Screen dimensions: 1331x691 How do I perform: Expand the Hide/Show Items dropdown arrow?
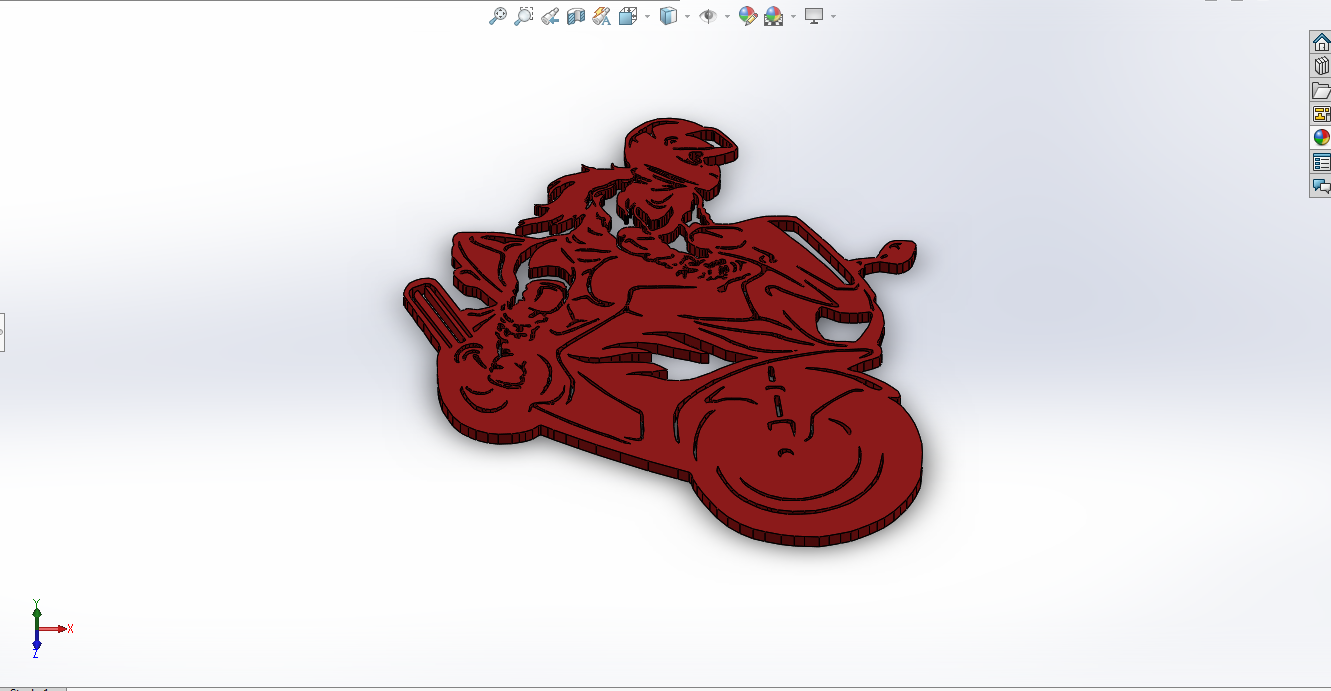click(x=727, y=16)
